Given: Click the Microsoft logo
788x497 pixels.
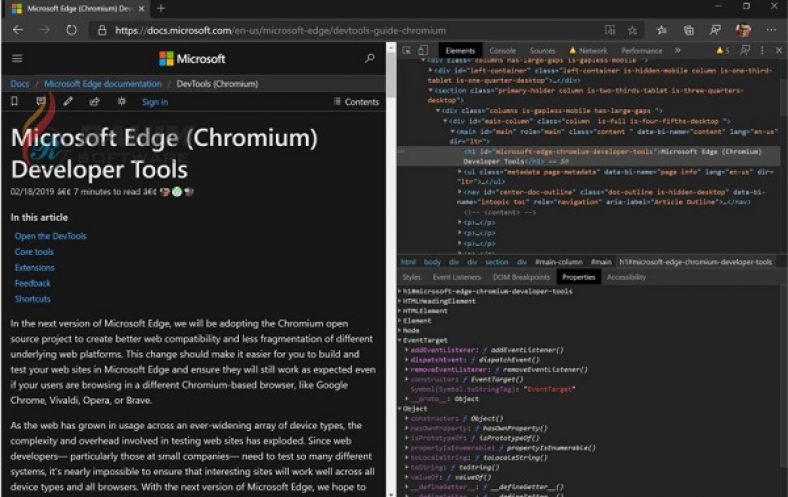Looking at the screenshot, I should (x=192, y=59).
